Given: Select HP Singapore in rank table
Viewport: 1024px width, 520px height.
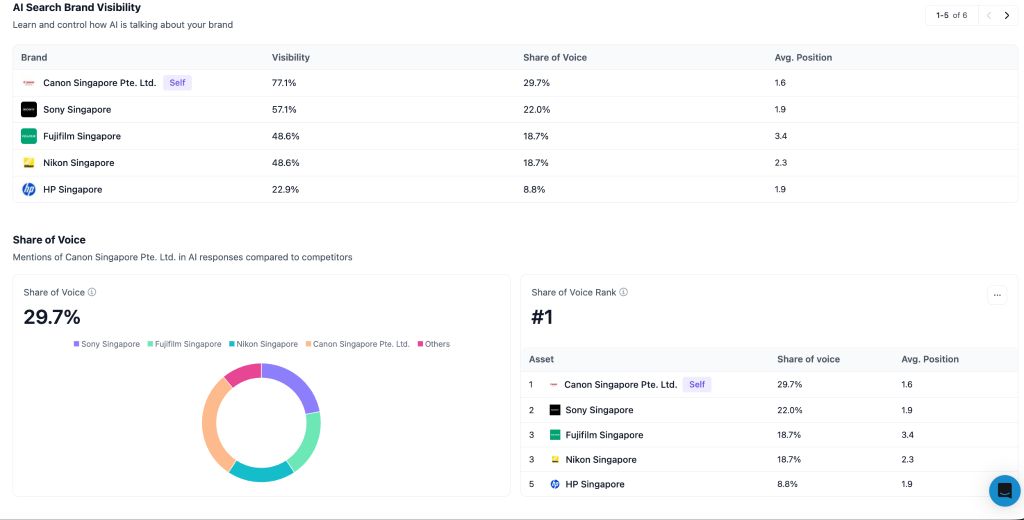Looking at the screenshot, I should point(595,484).
